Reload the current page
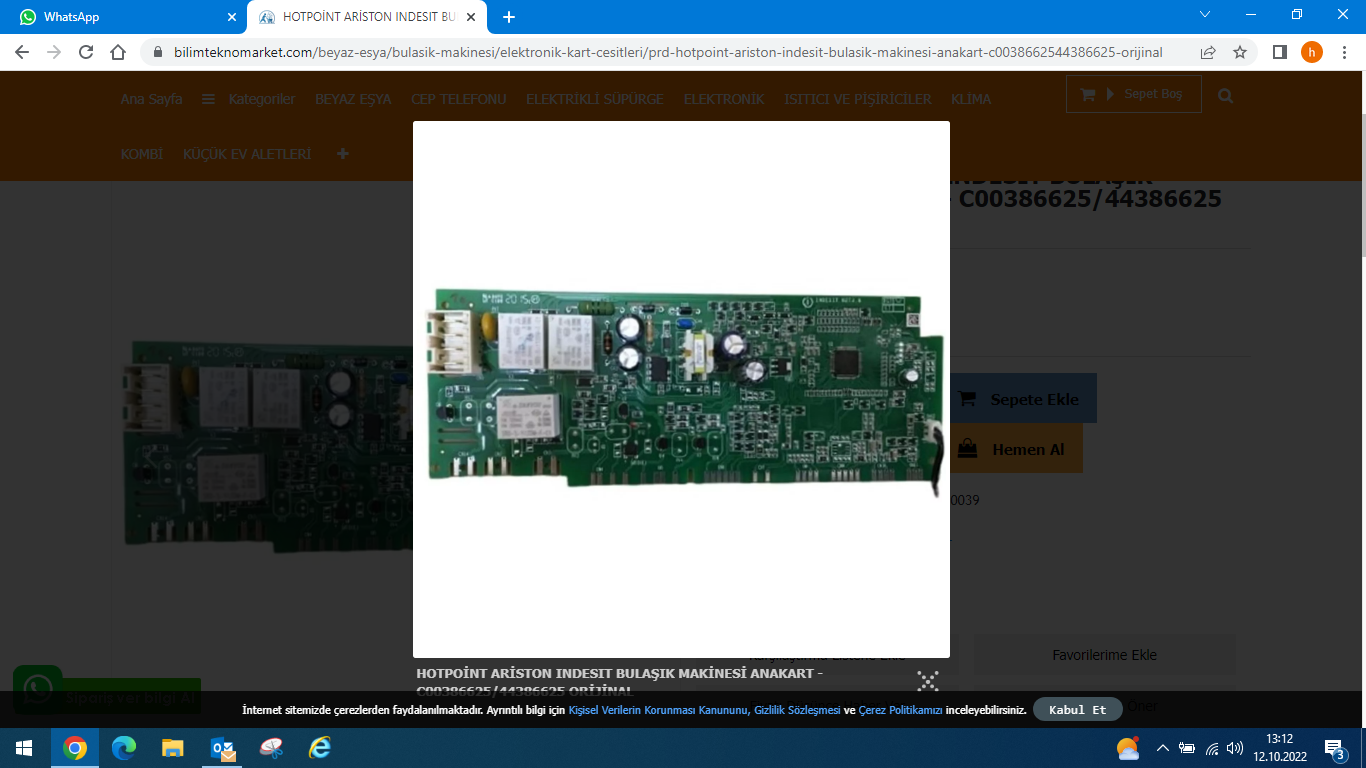The height and width of the screenshot is (768, 1366). tap(86, 52)
